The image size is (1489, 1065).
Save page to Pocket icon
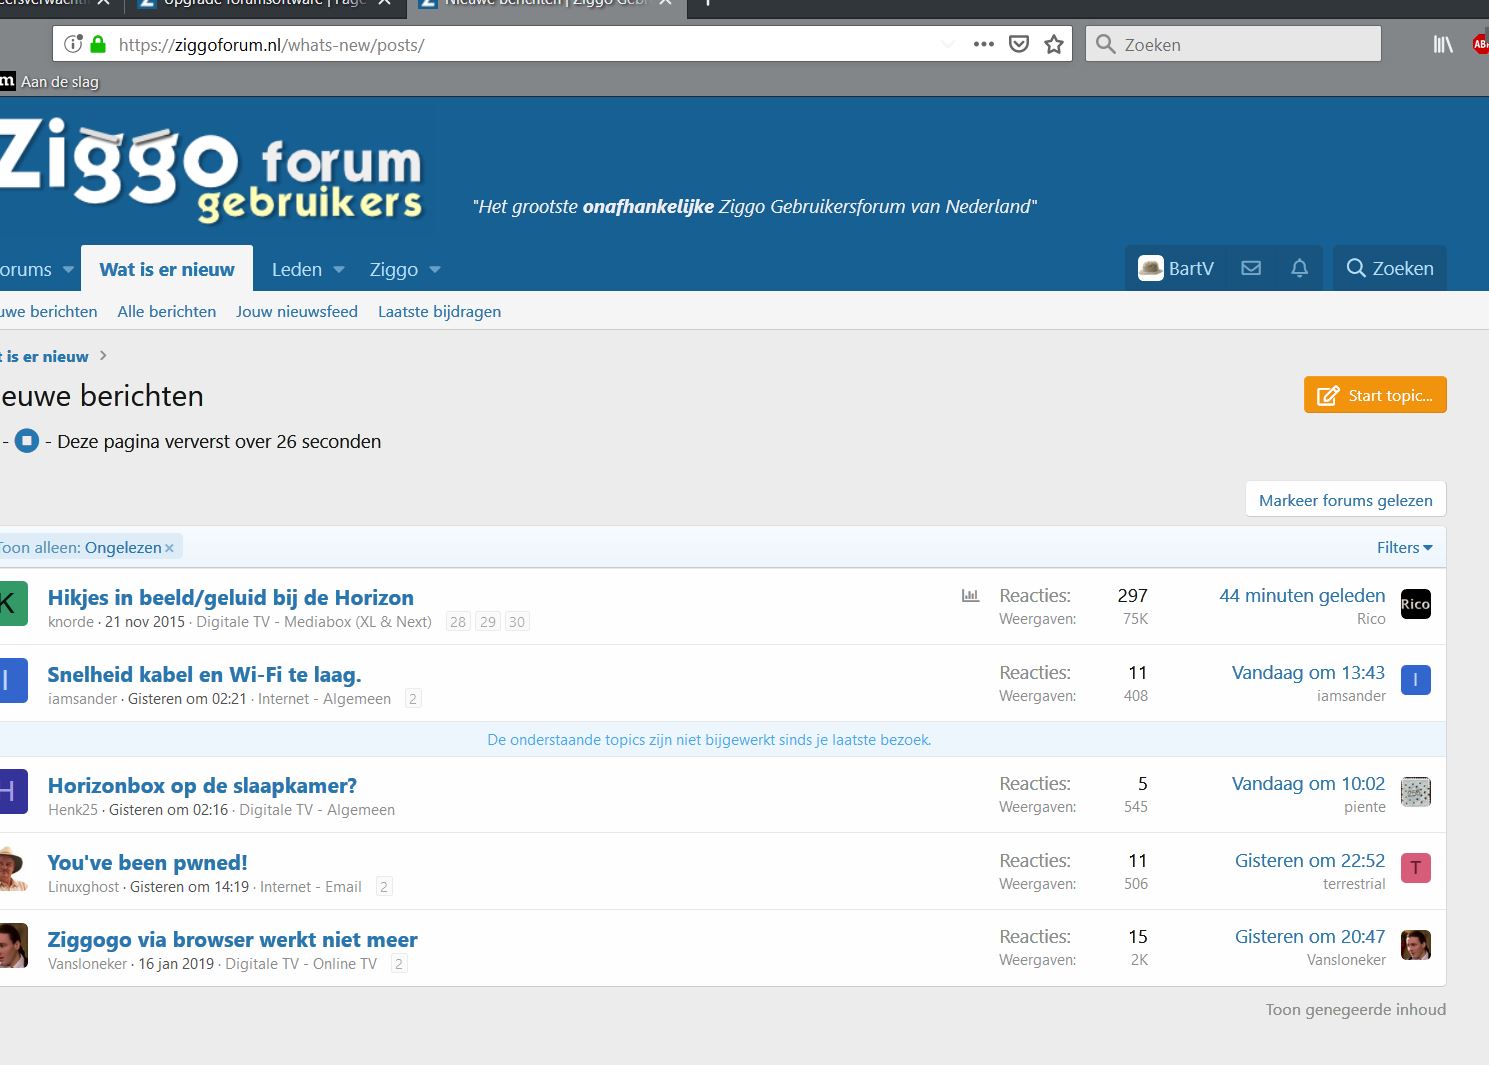tap(1019, 44)
